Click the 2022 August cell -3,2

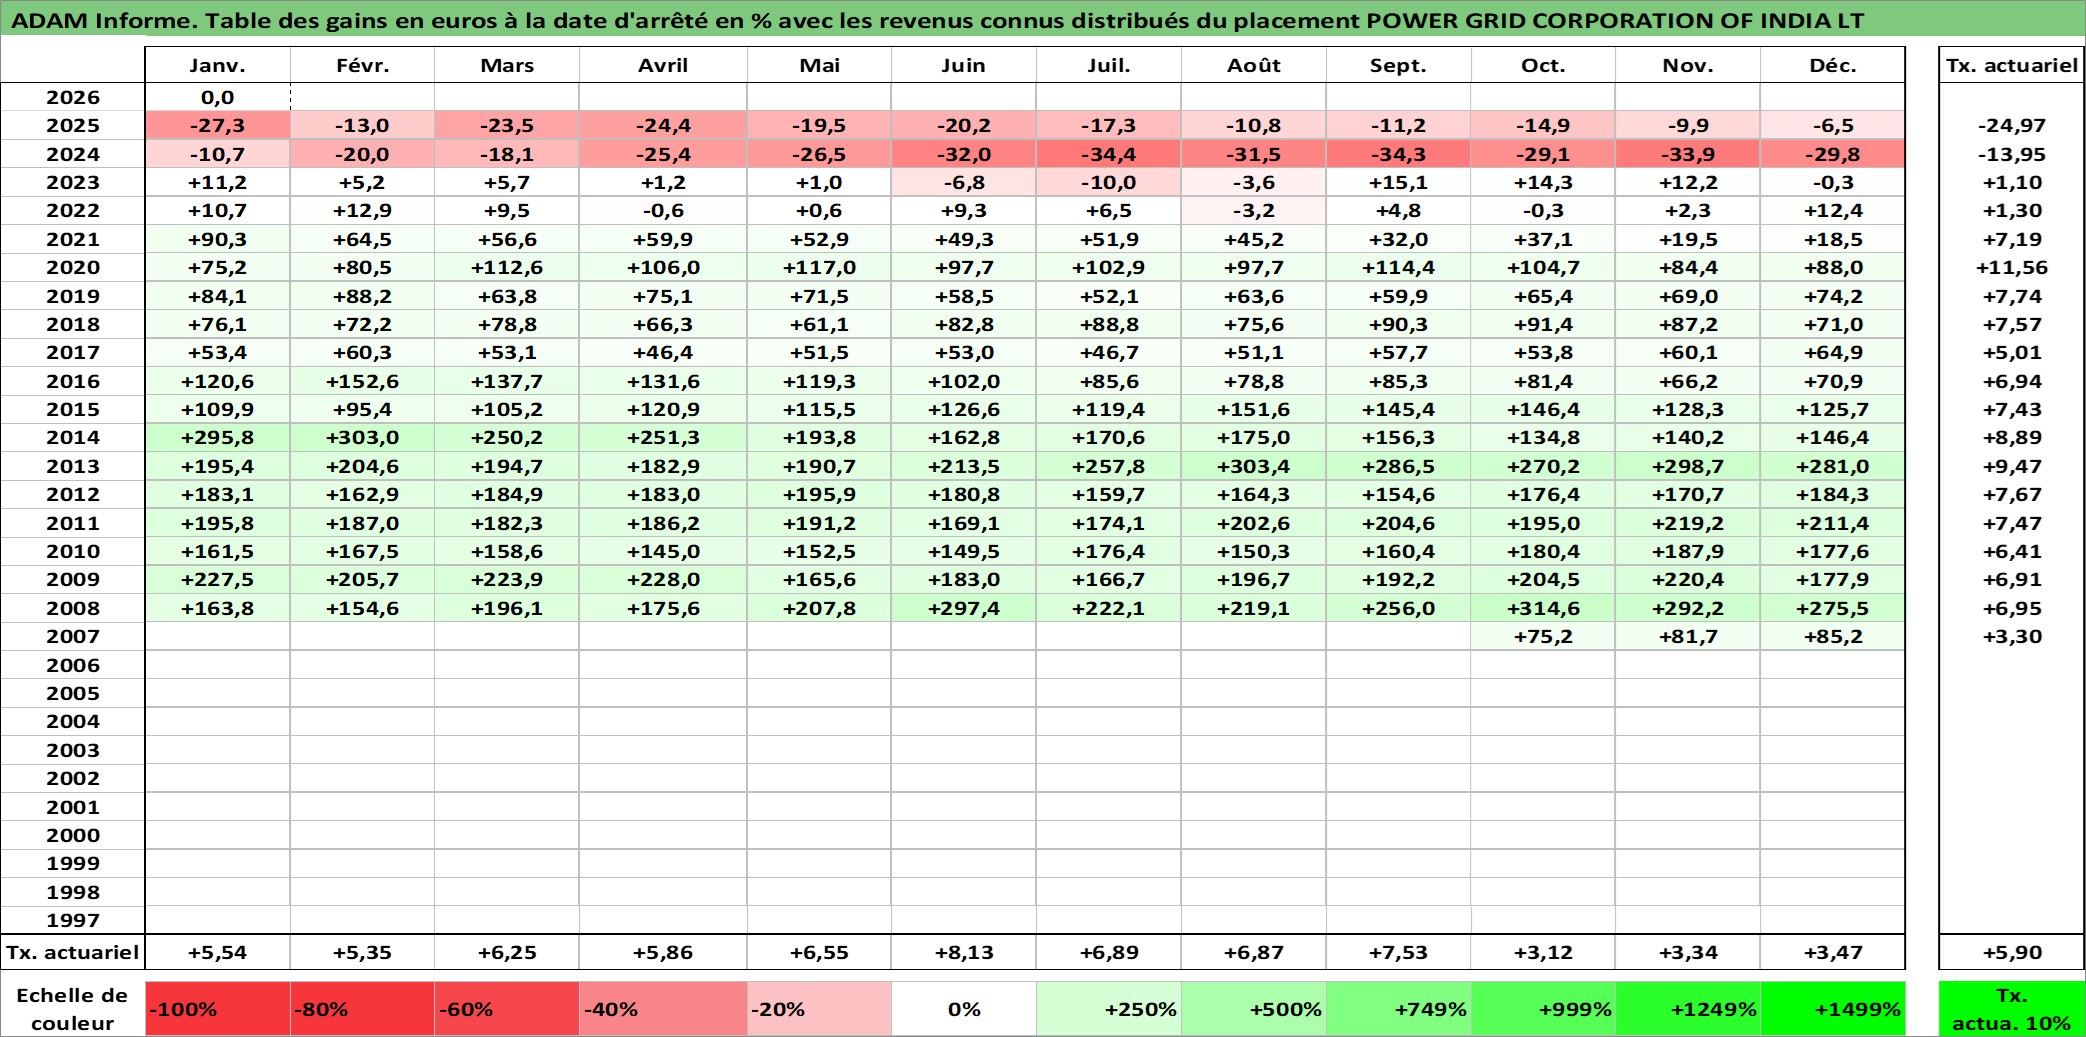coord(1254,210)
